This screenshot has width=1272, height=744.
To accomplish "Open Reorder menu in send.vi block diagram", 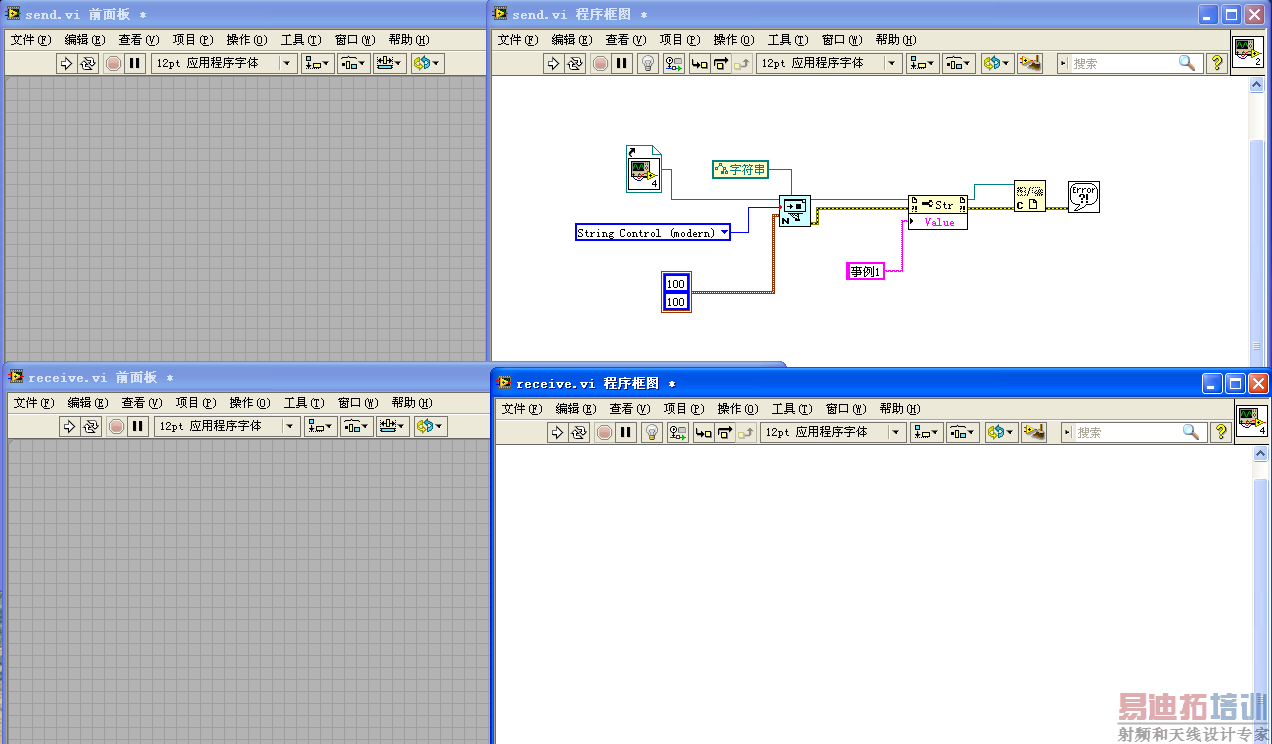I will (996, 63).
